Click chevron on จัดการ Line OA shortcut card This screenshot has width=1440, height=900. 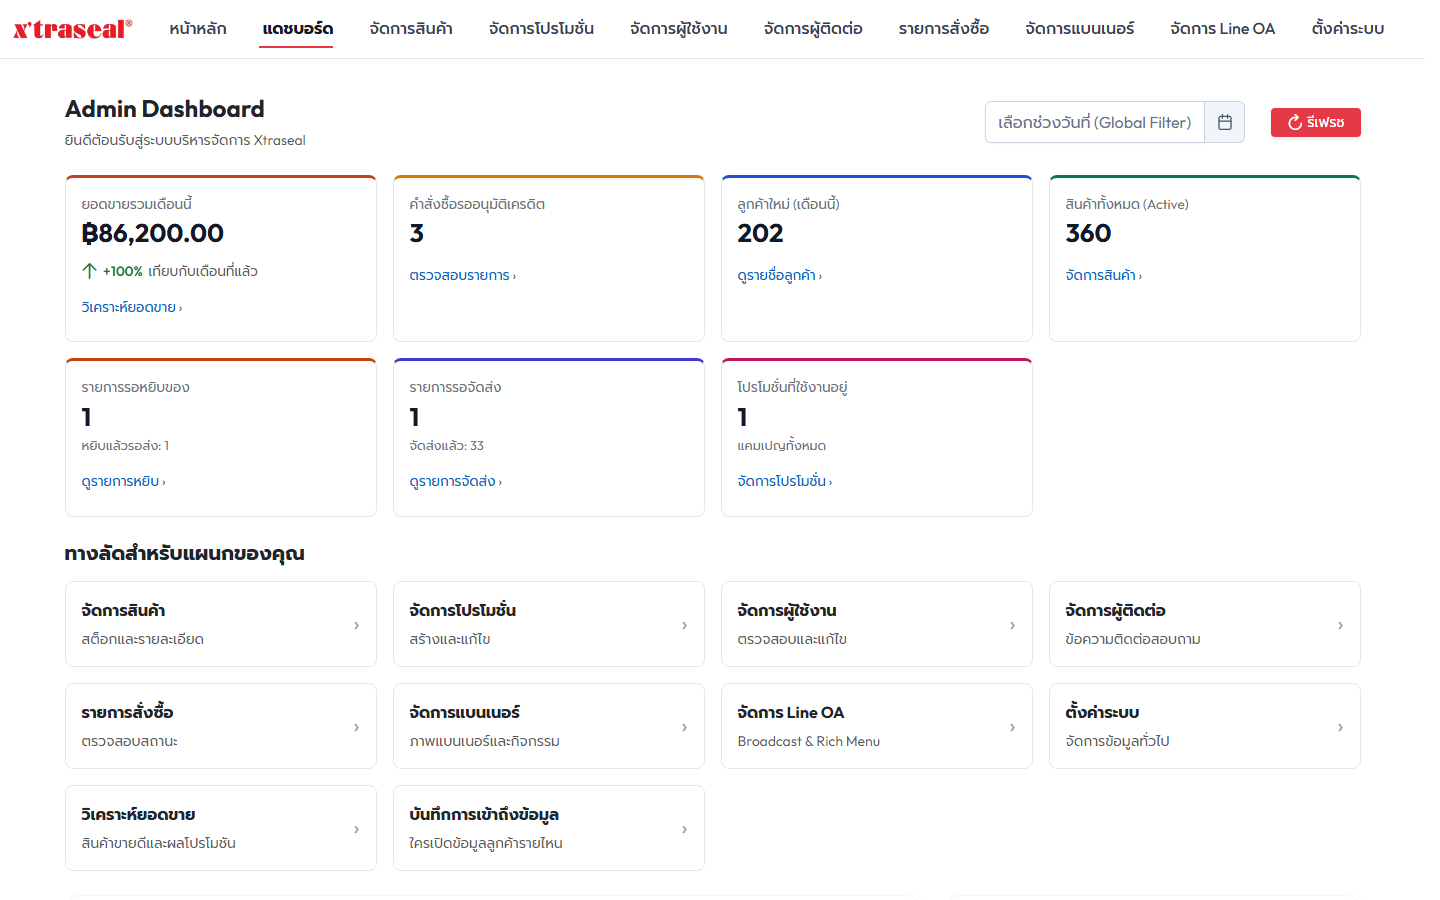click(1012, 727)
